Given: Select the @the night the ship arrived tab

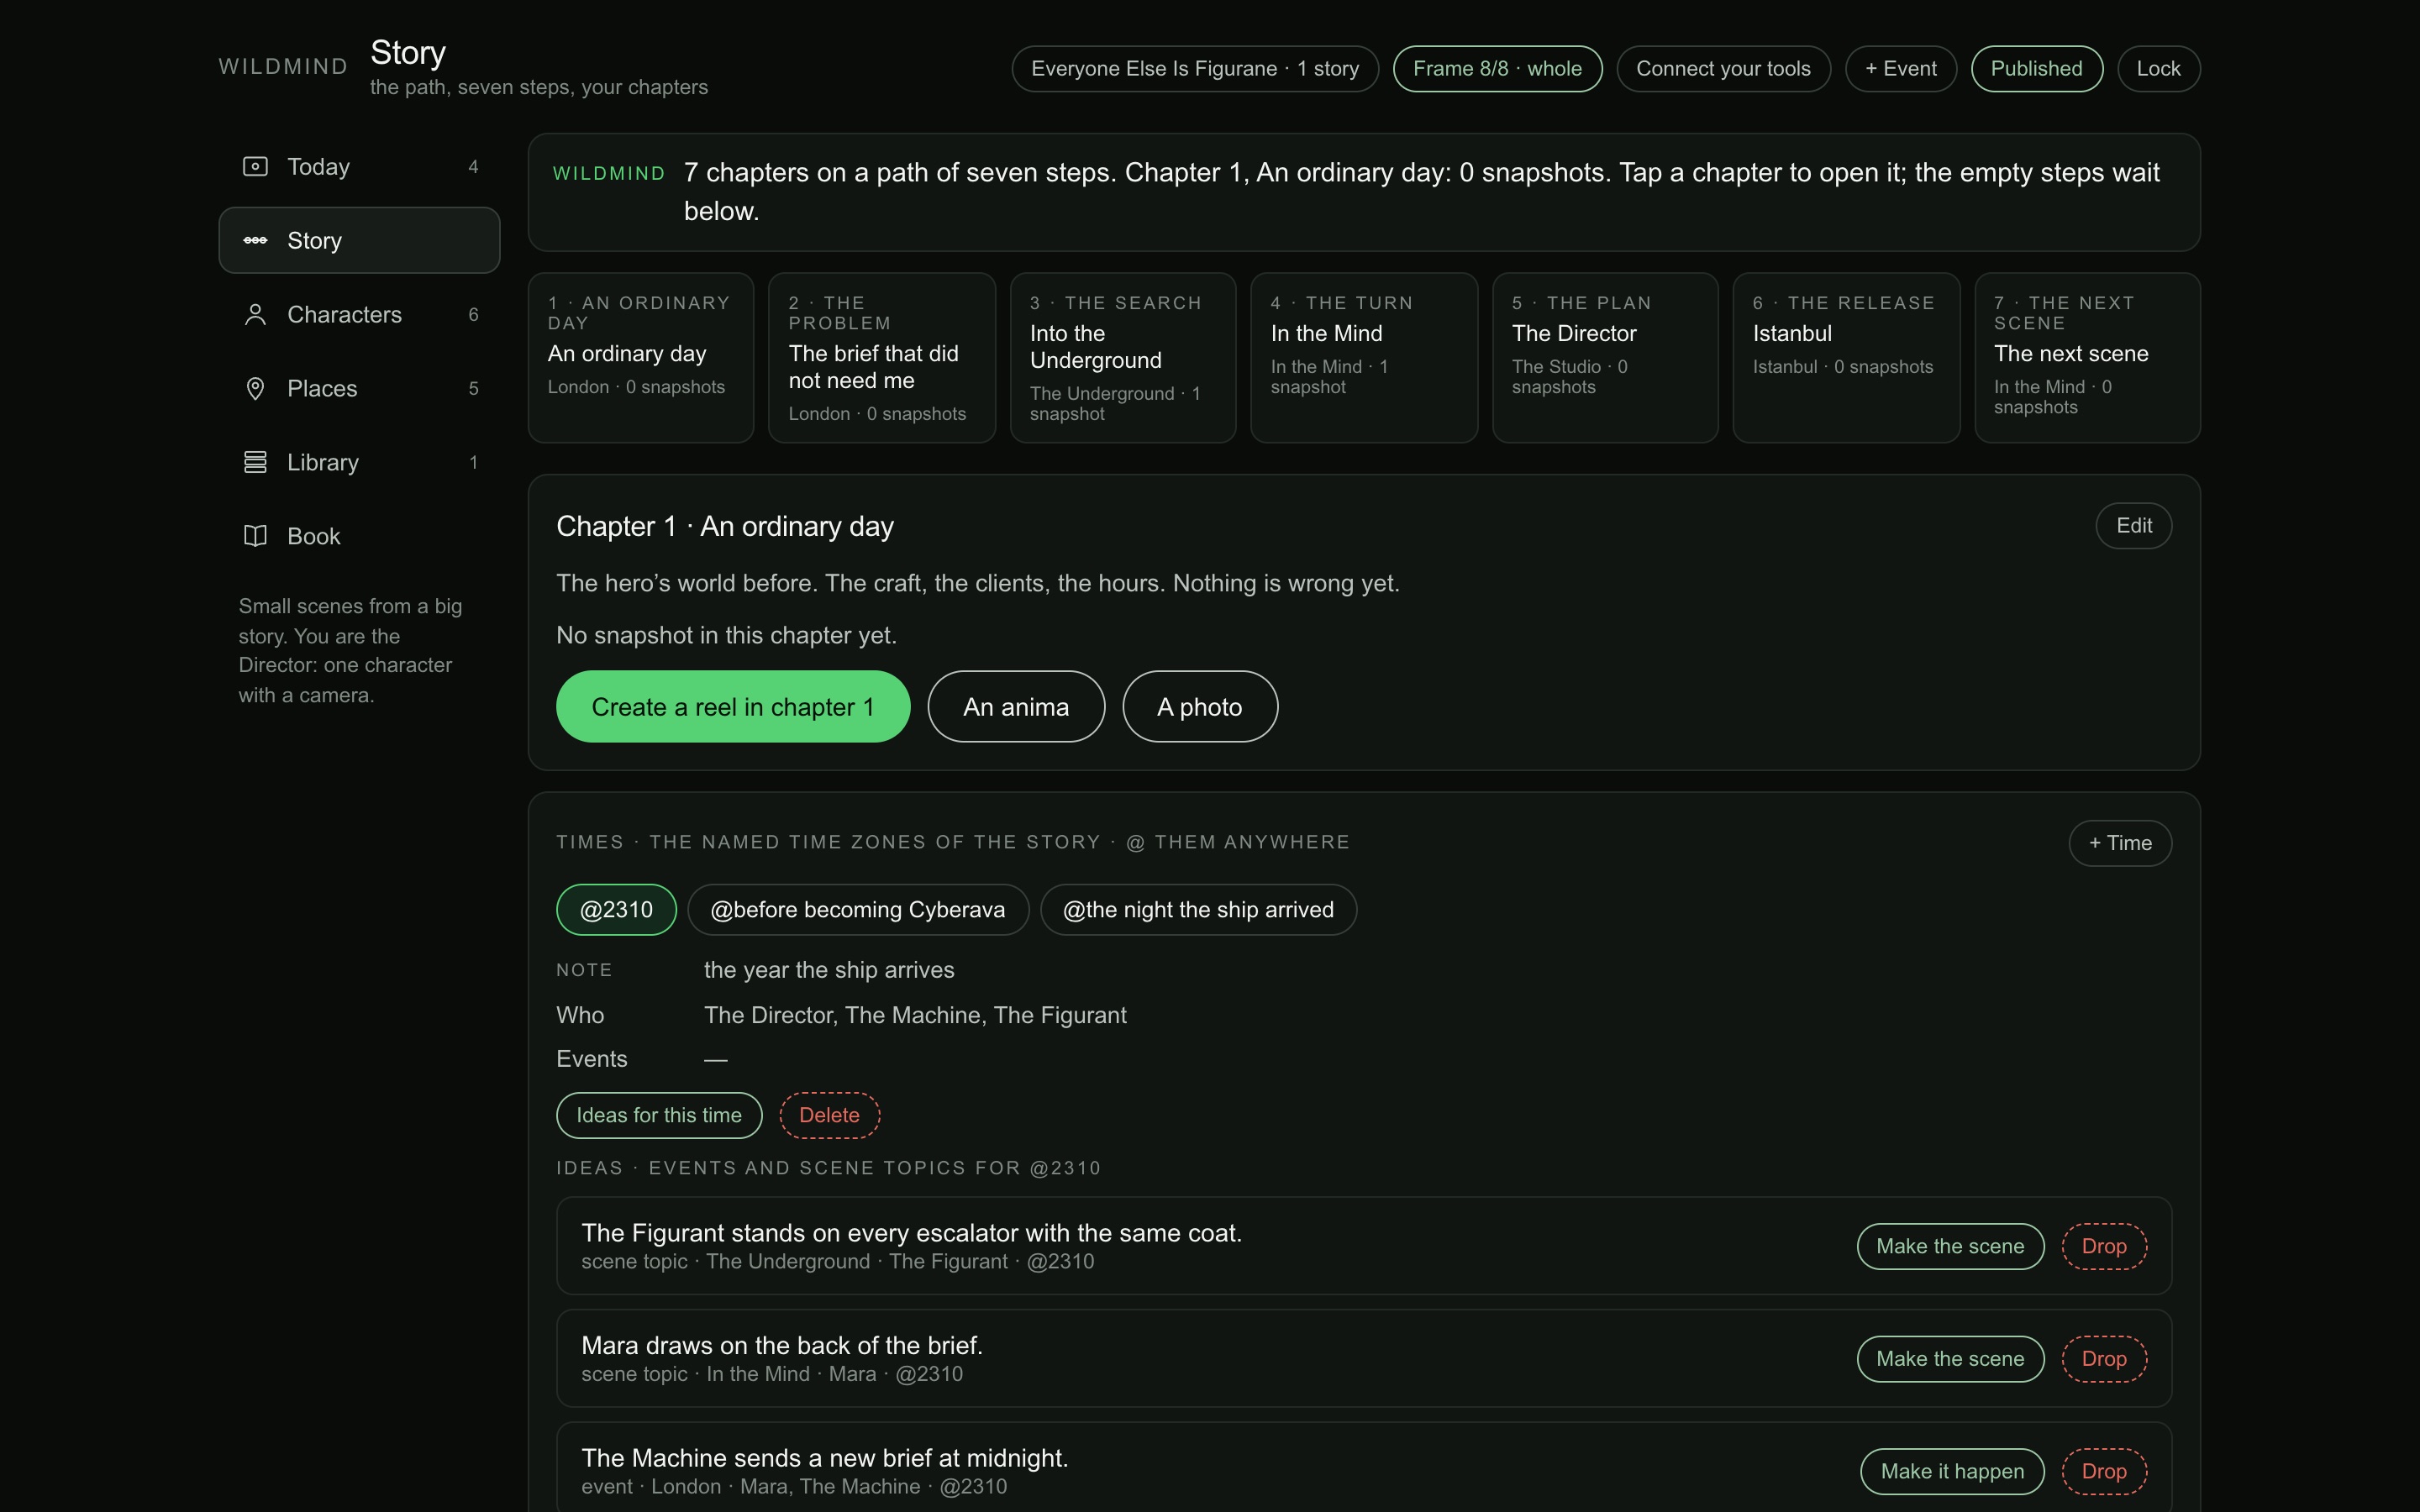Looking at the screenshot, I should 1198,909.
